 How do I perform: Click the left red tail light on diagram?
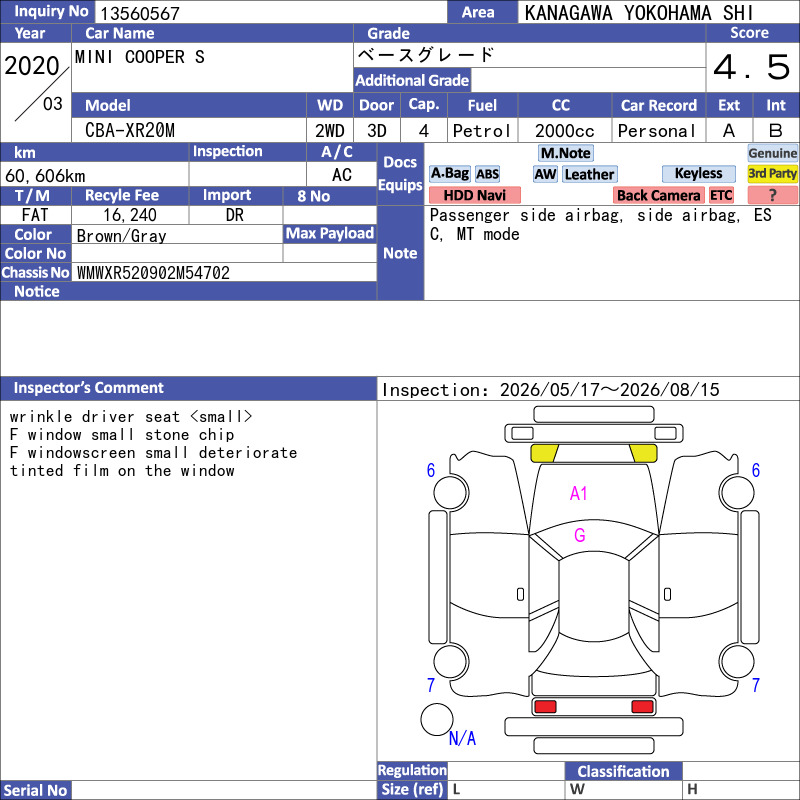[545, 706]
